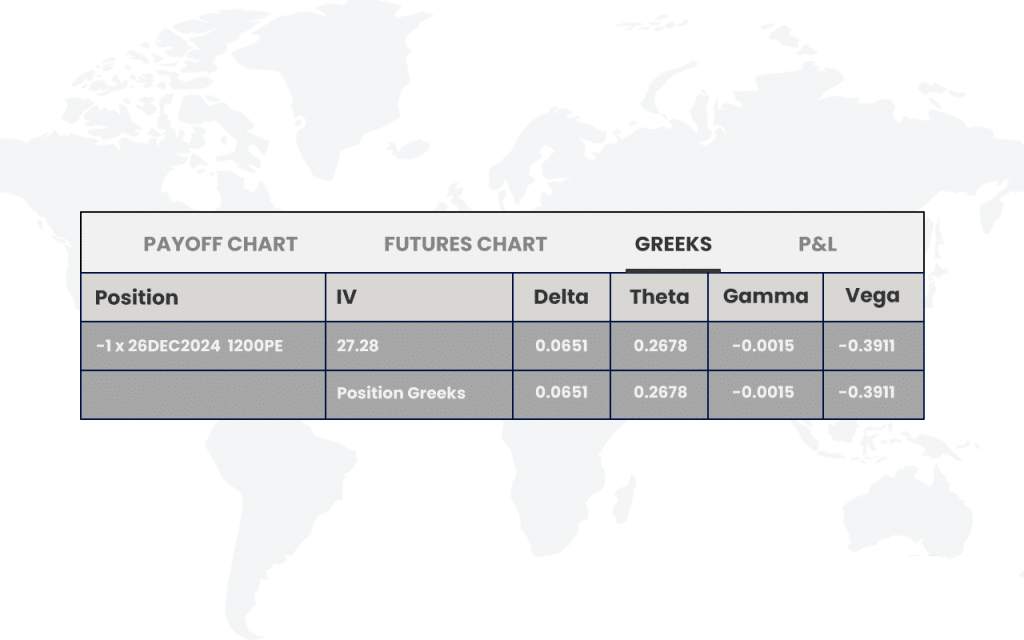1024x640 pixels.
Task: Click the IV column header
Action: point(345,297)
